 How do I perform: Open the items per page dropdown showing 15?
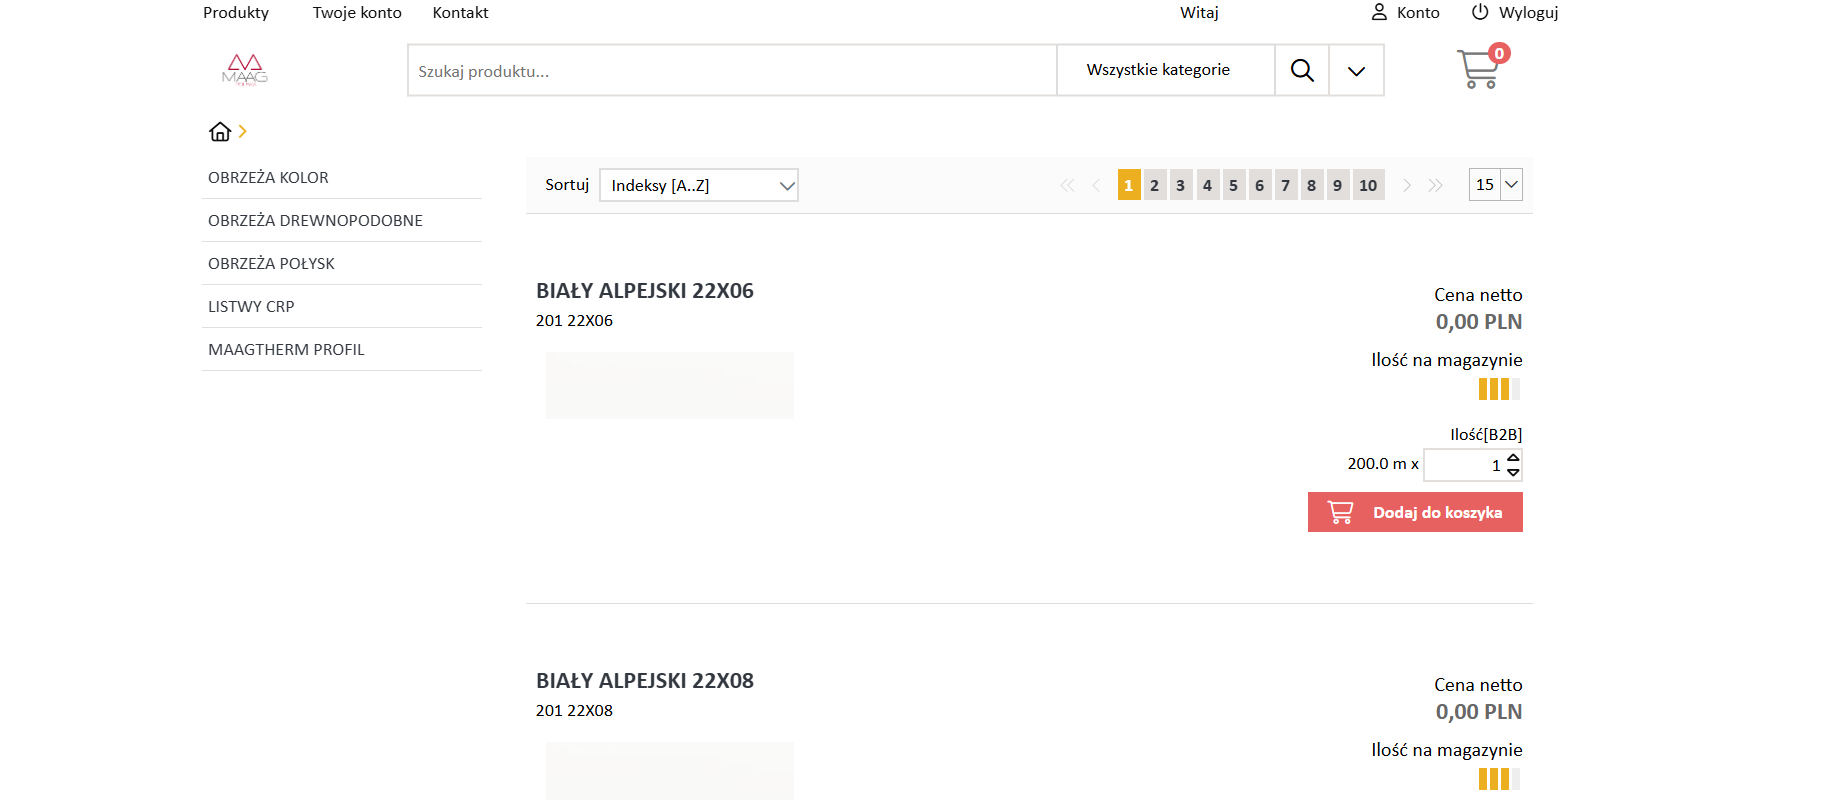(x=1495, y=185)
